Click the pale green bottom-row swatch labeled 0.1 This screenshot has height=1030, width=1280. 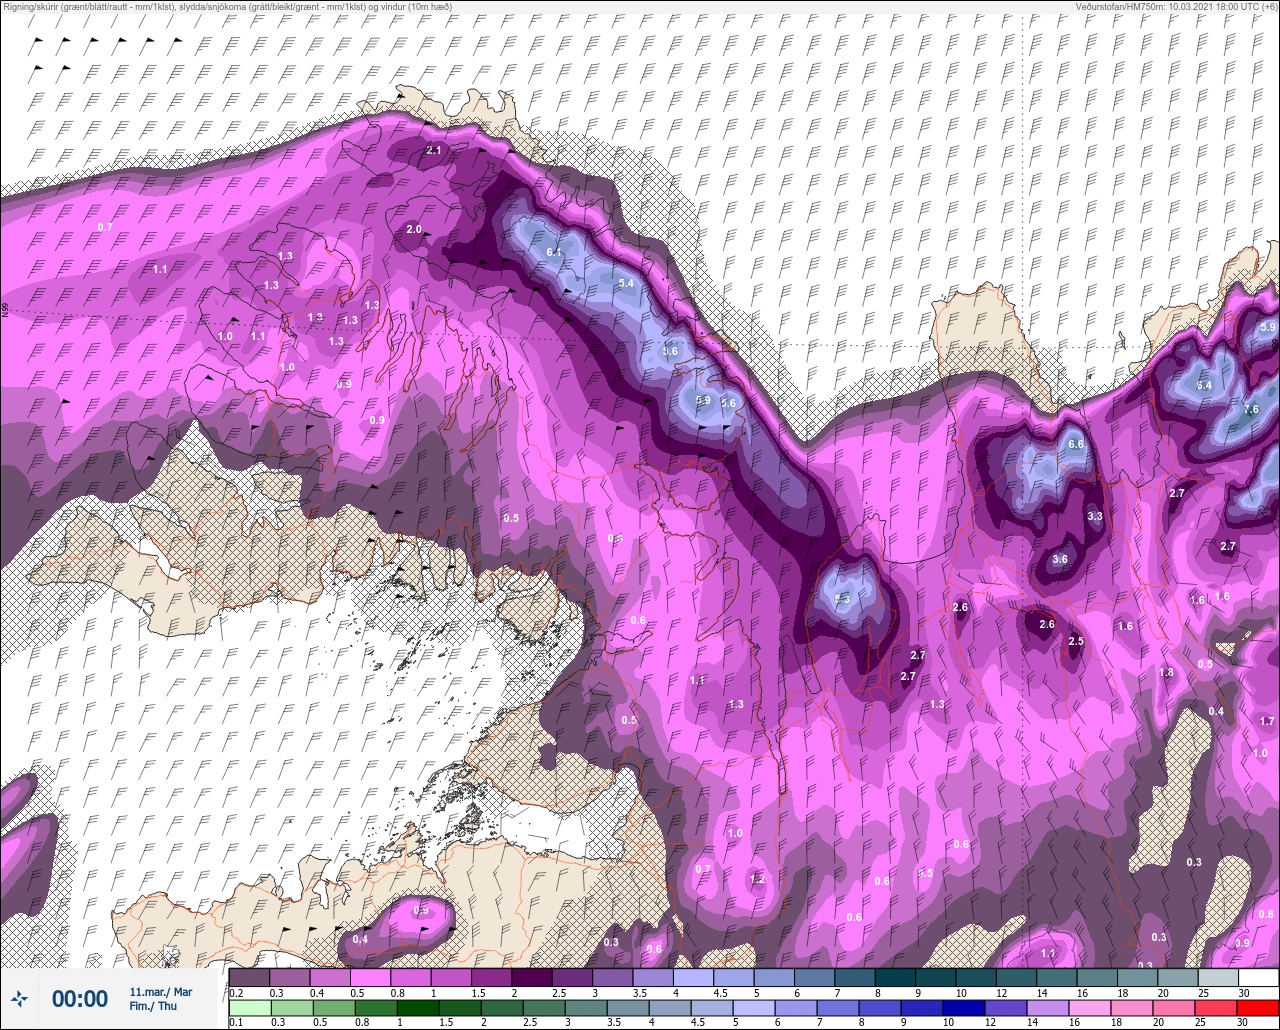pyautogui.click(x=249, y=1008)
